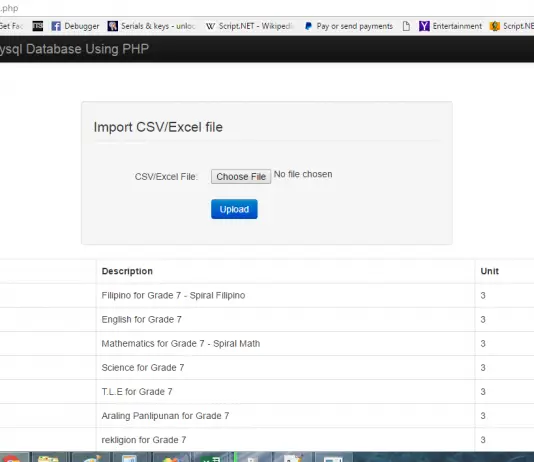The height and width of the screenshot is (462, 534).
Task: Open the black TS bookmark icon
Action: click(38, 26)
